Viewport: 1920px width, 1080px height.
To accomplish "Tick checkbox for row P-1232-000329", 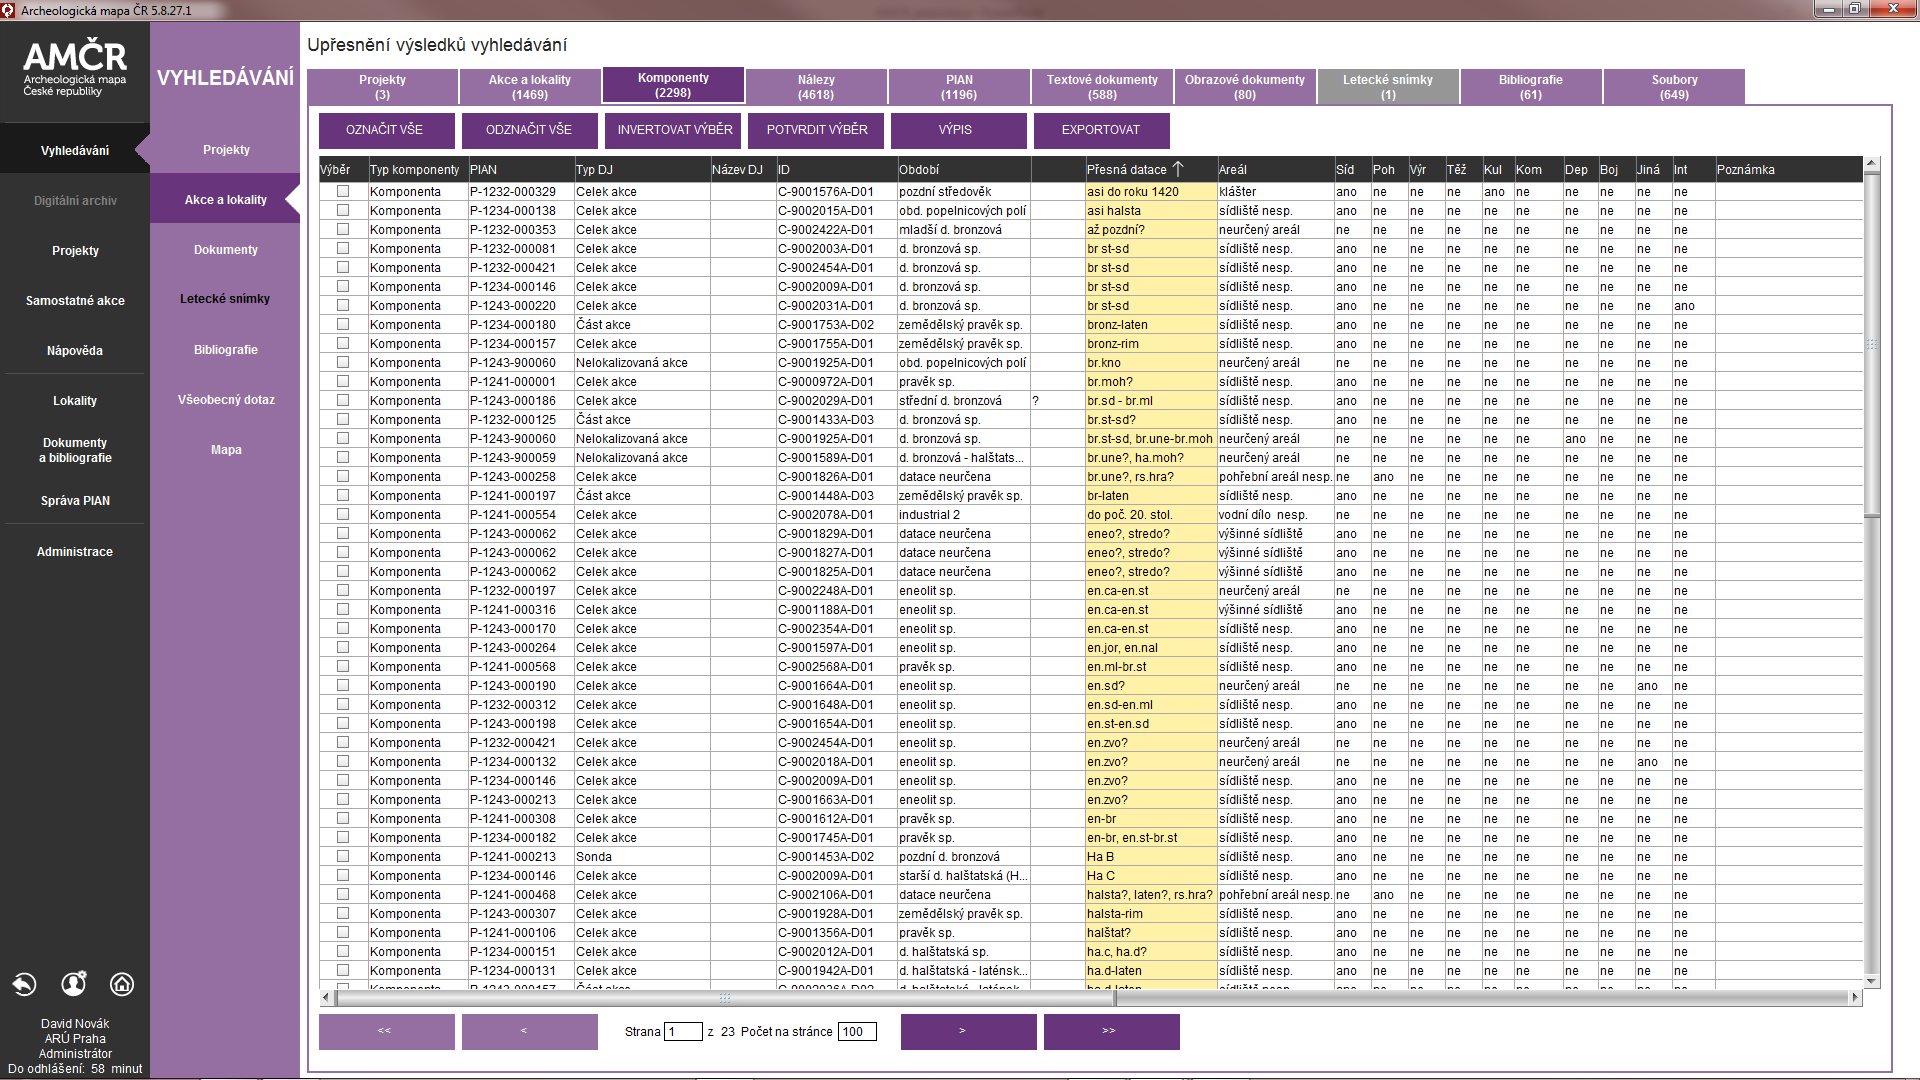I will pyautogui.click(x=343, y=191).
